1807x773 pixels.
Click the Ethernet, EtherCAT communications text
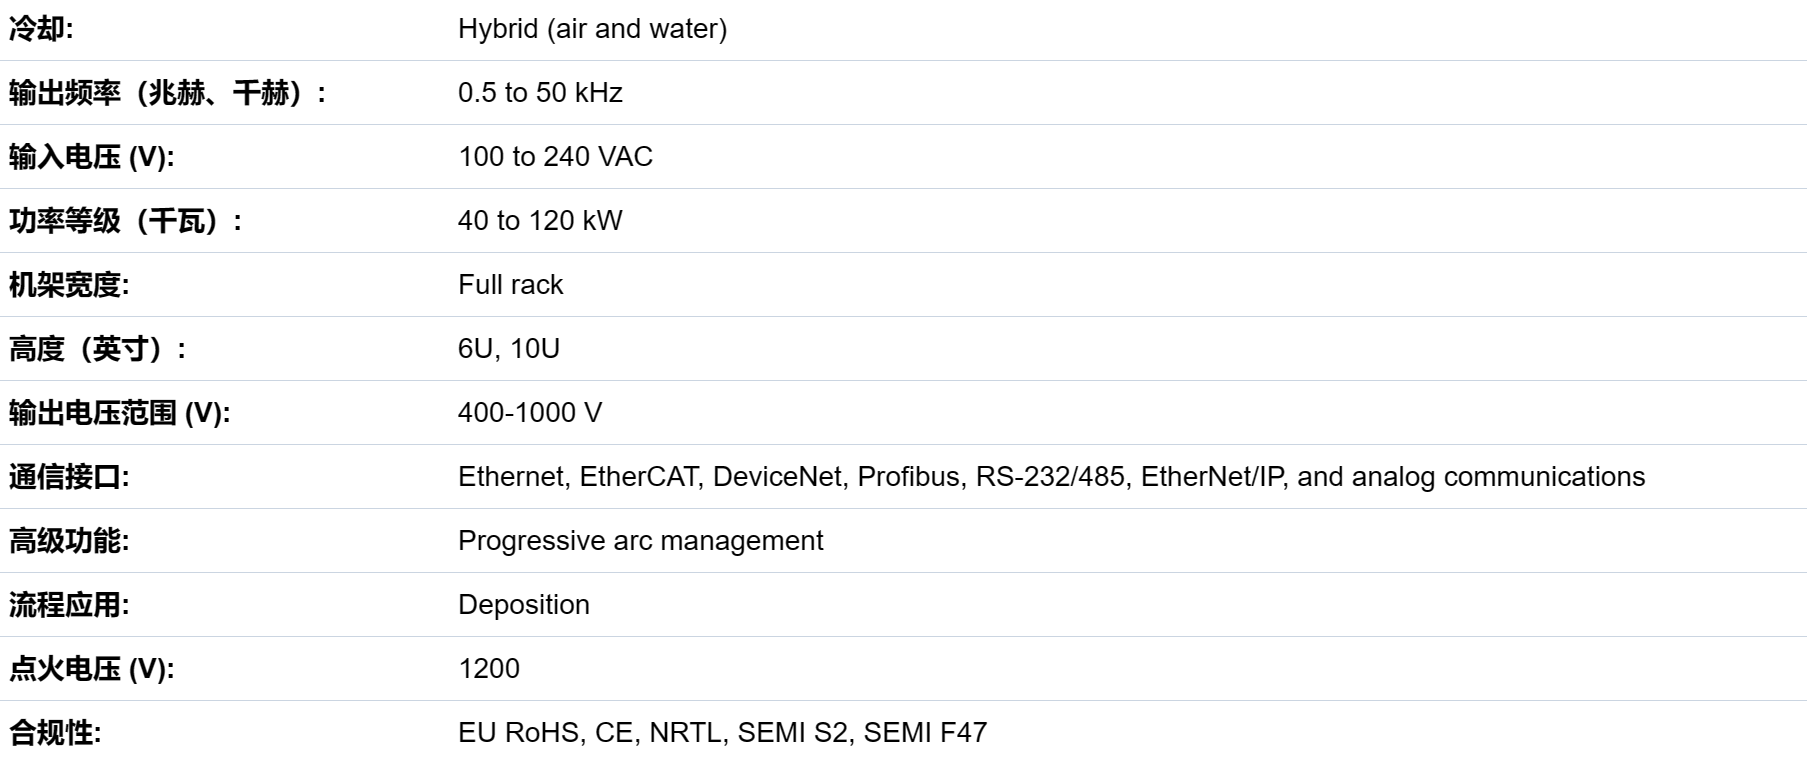coord(1051,477)
